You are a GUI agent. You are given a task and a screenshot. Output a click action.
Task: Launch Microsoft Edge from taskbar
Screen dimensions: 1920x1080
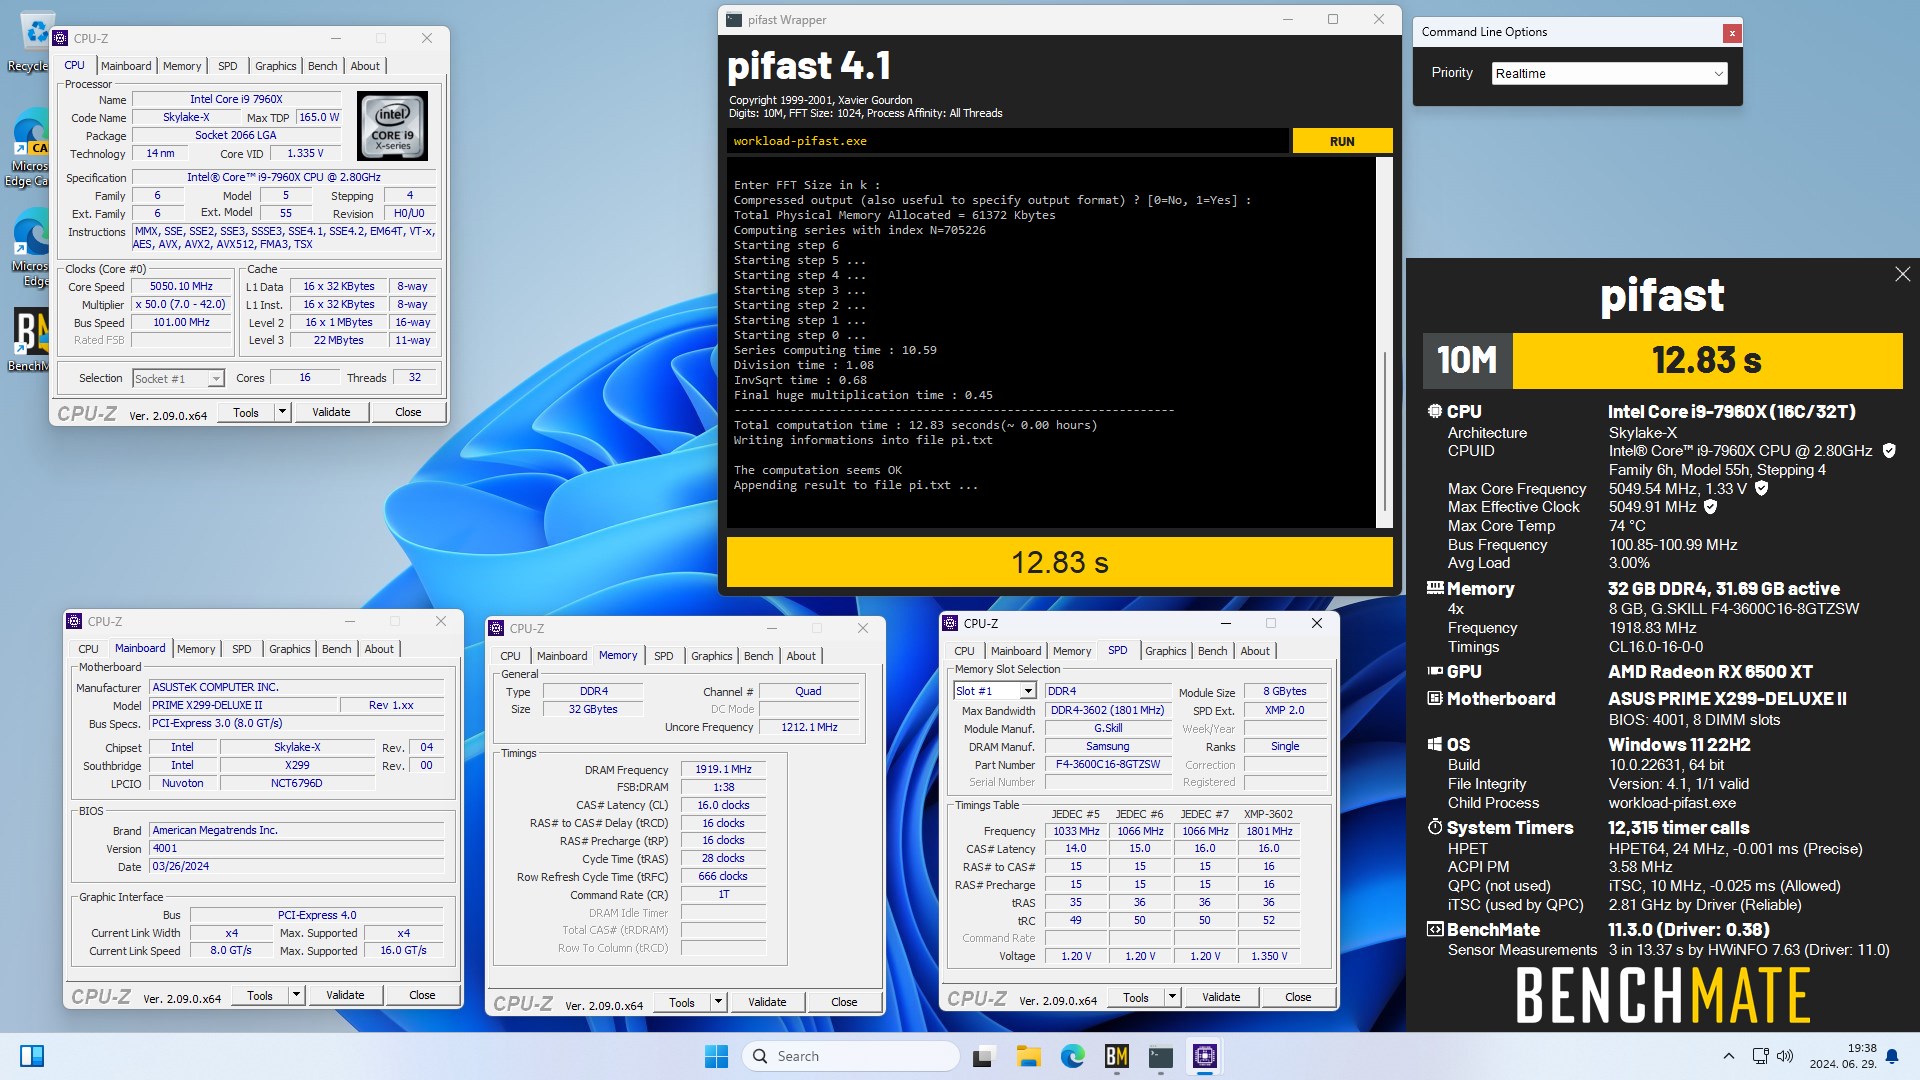(1073, 1056)
